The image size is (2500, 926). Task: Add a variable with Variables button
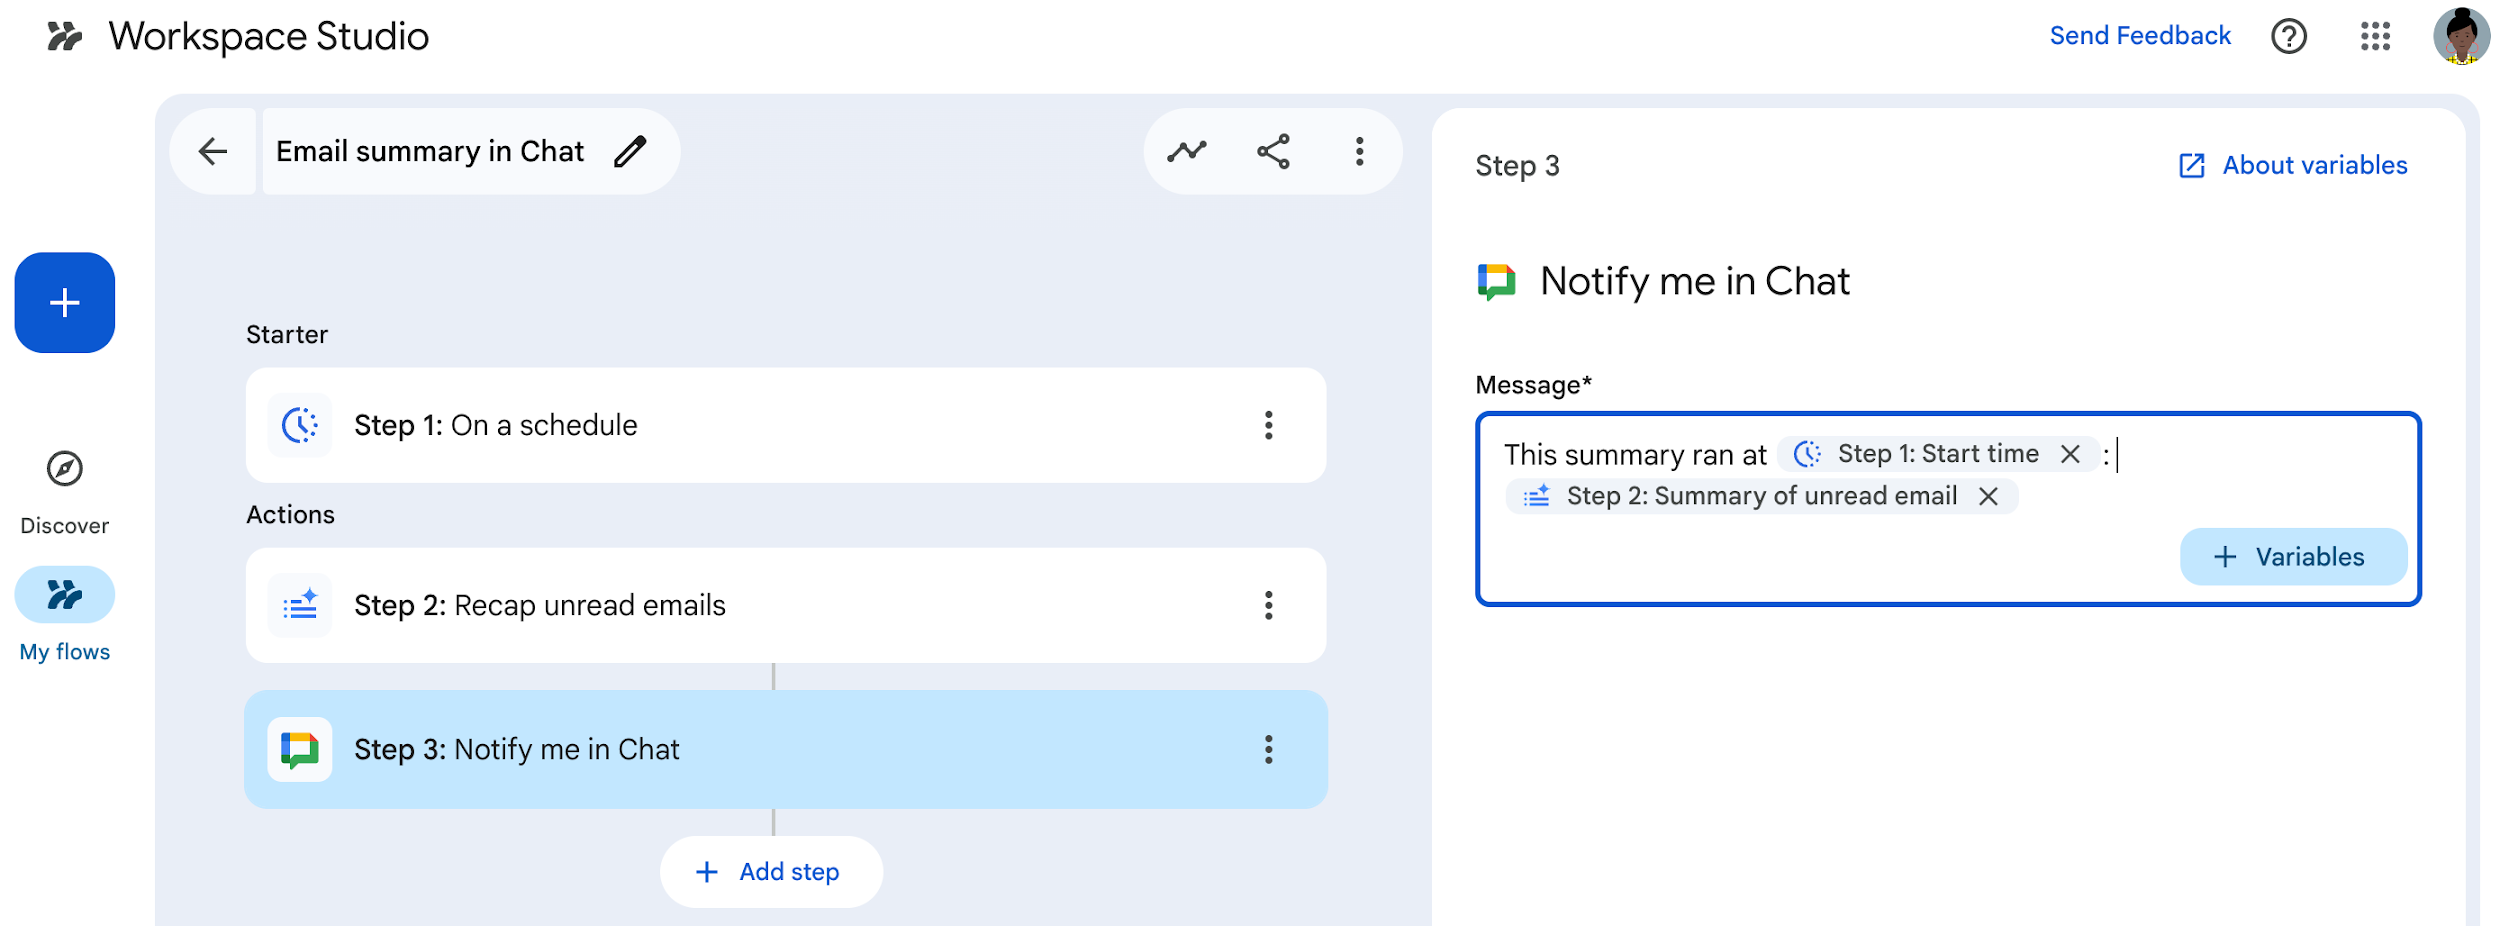pyautogui.click(x=2293, y=557)
